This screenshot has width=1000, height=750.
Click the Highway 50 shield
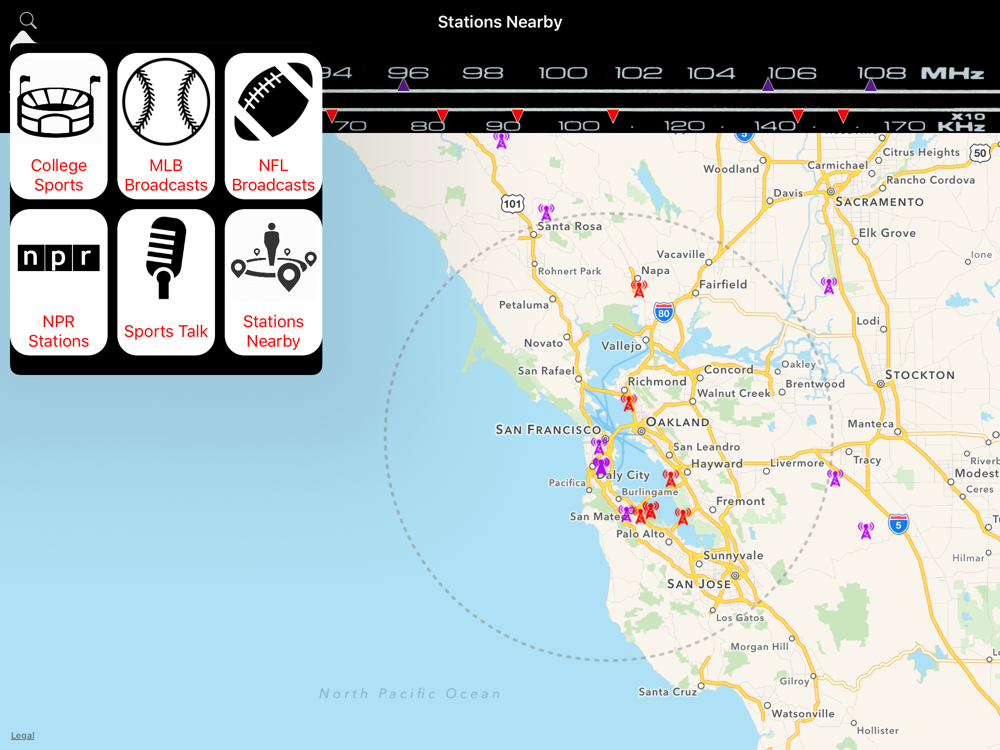[980, 153]
